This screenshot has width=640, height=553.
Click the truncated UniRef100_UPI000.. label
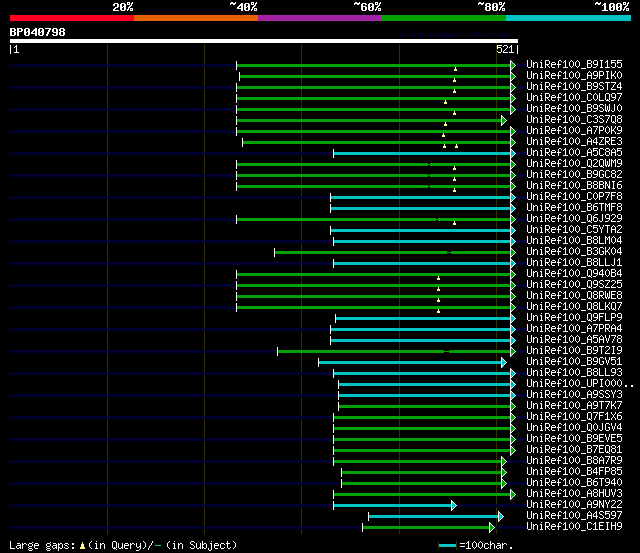(580, 384)
